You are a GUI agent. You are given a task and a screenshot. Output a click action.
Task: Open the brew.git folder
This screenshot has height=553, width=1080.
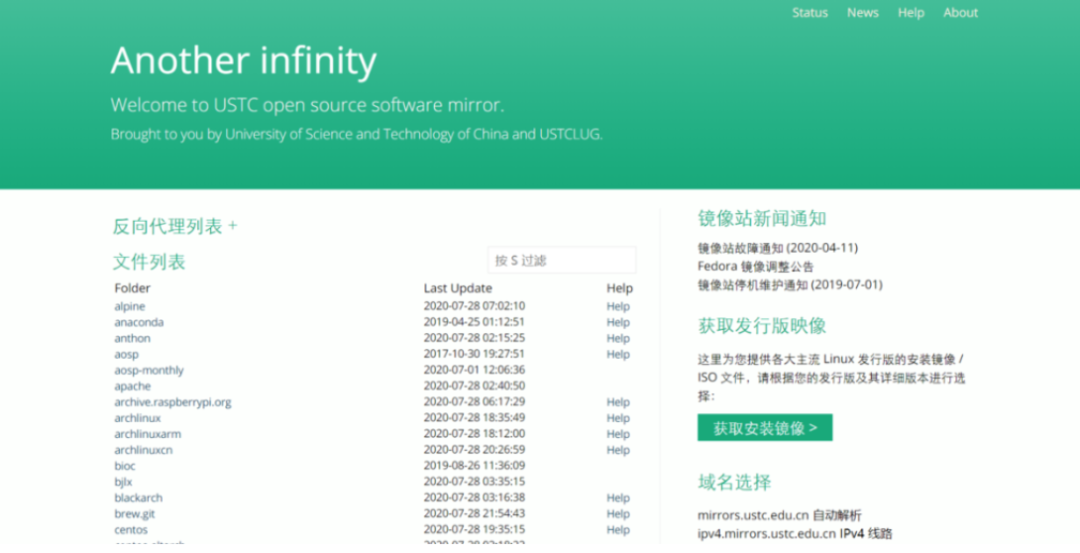point(134,514)
